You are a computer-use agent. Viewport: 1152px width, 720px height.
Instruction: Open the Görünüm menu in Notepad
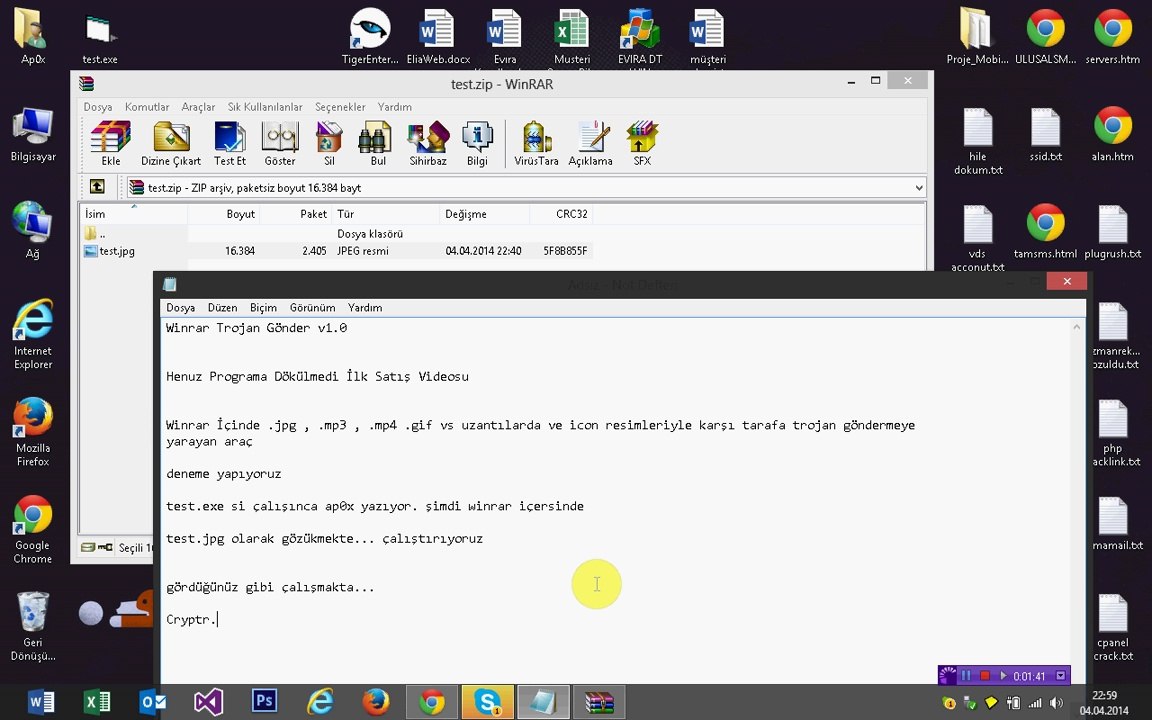pos(312,307)
